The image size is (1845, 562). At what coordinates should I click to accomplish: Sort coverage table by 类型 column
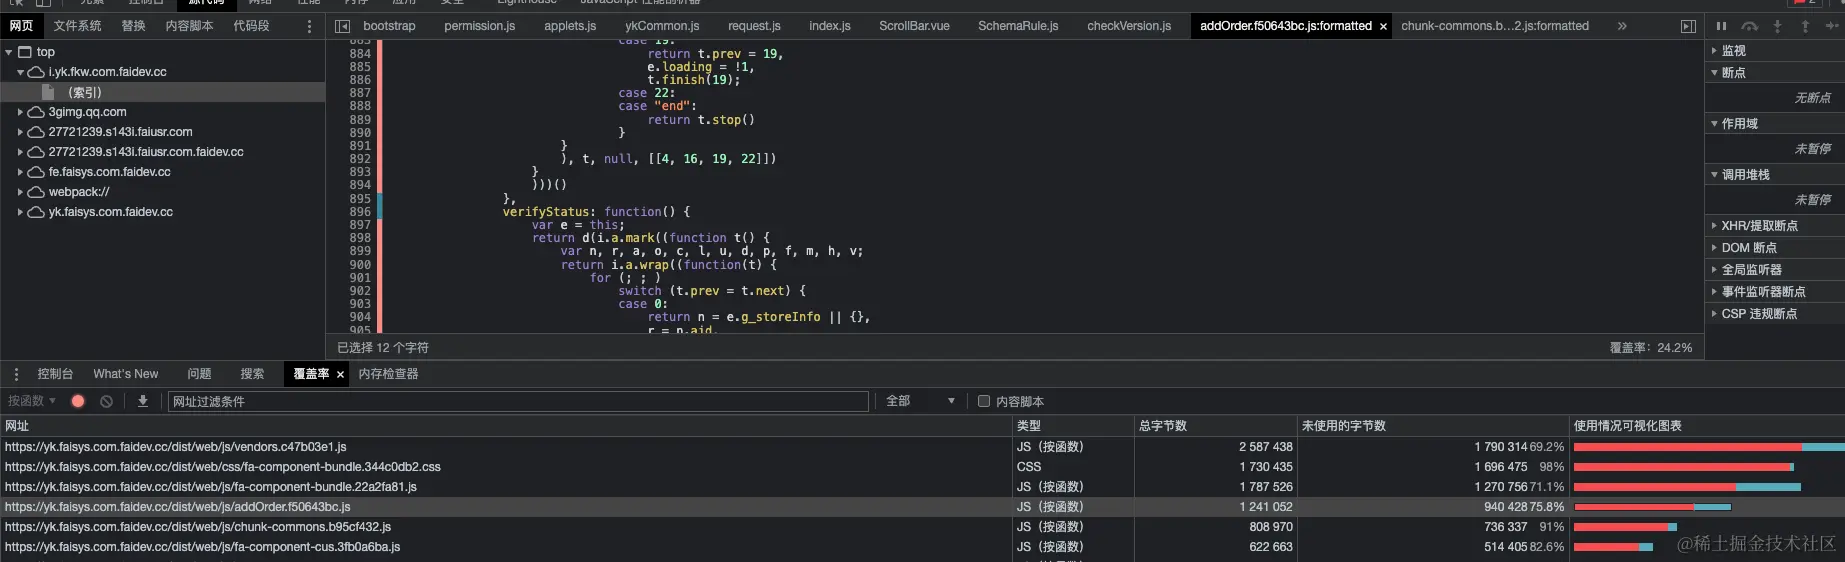point(1072,426)
